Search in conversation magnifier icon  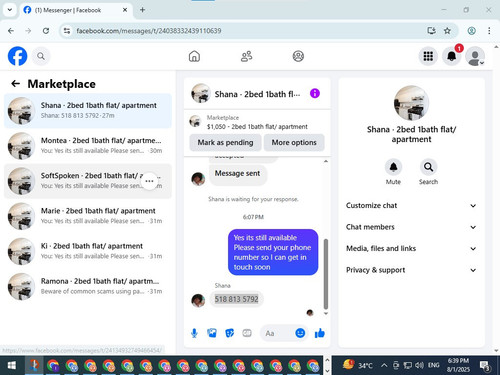point(428,167)
